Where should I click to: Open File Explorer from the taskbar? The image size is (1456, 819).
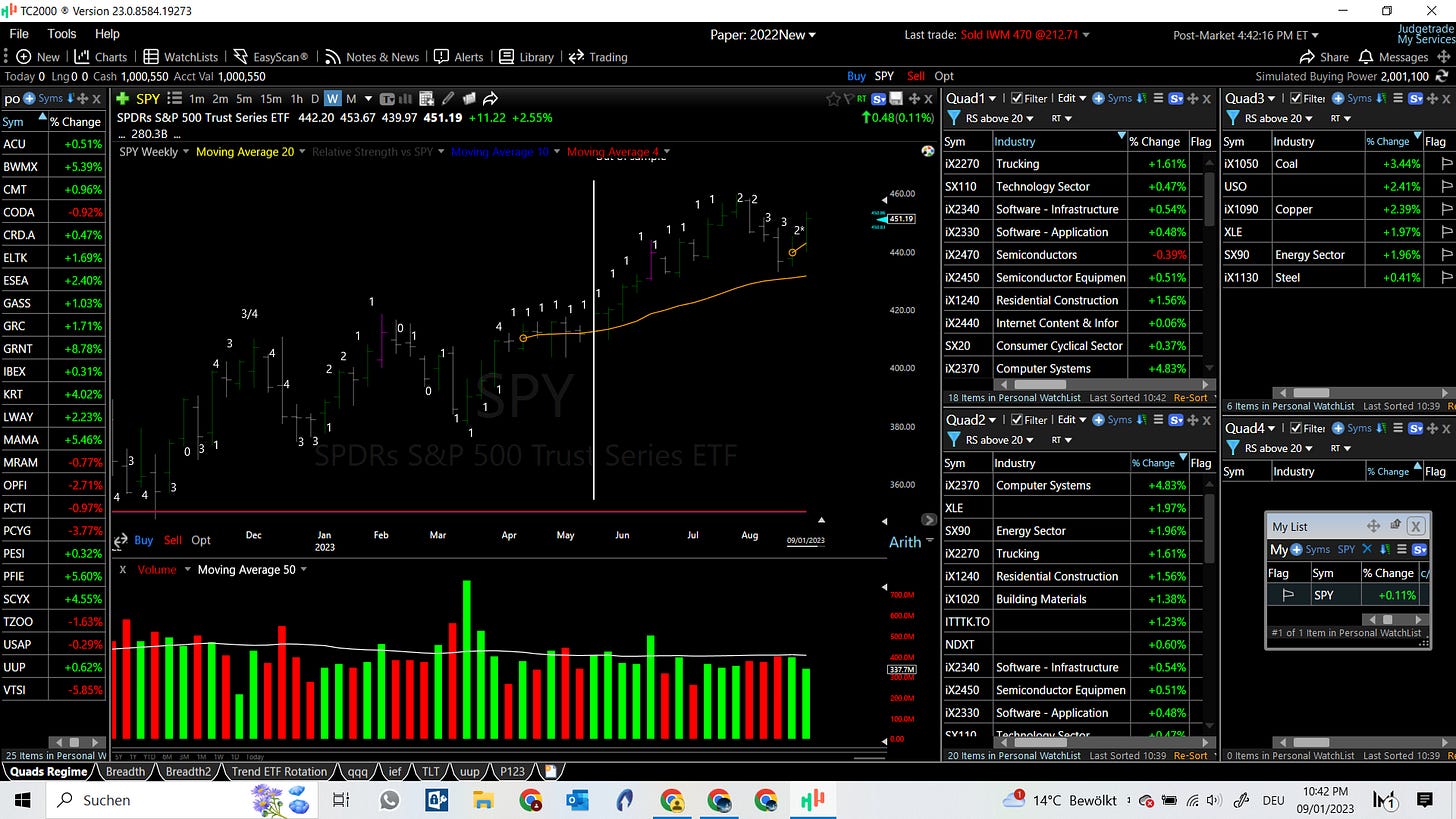click(483, 799)
